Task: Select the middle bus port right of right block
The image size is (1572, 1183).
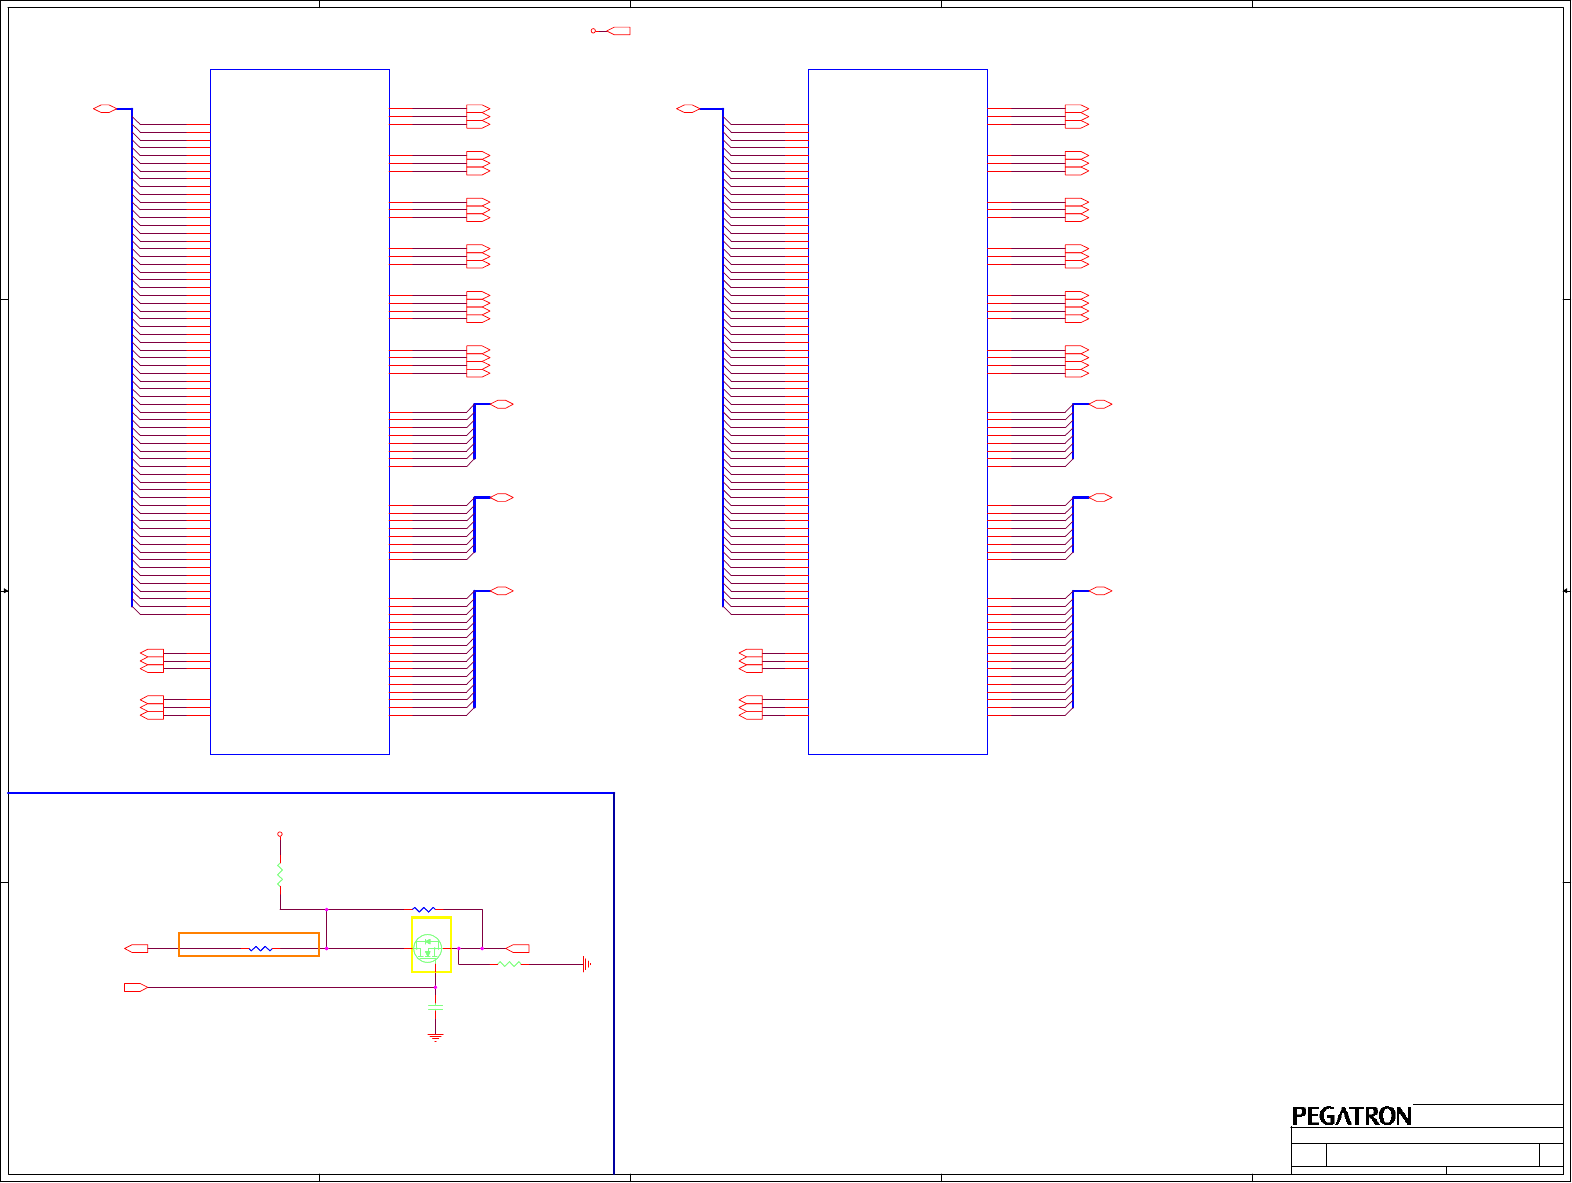Action: click(1101, 497)
